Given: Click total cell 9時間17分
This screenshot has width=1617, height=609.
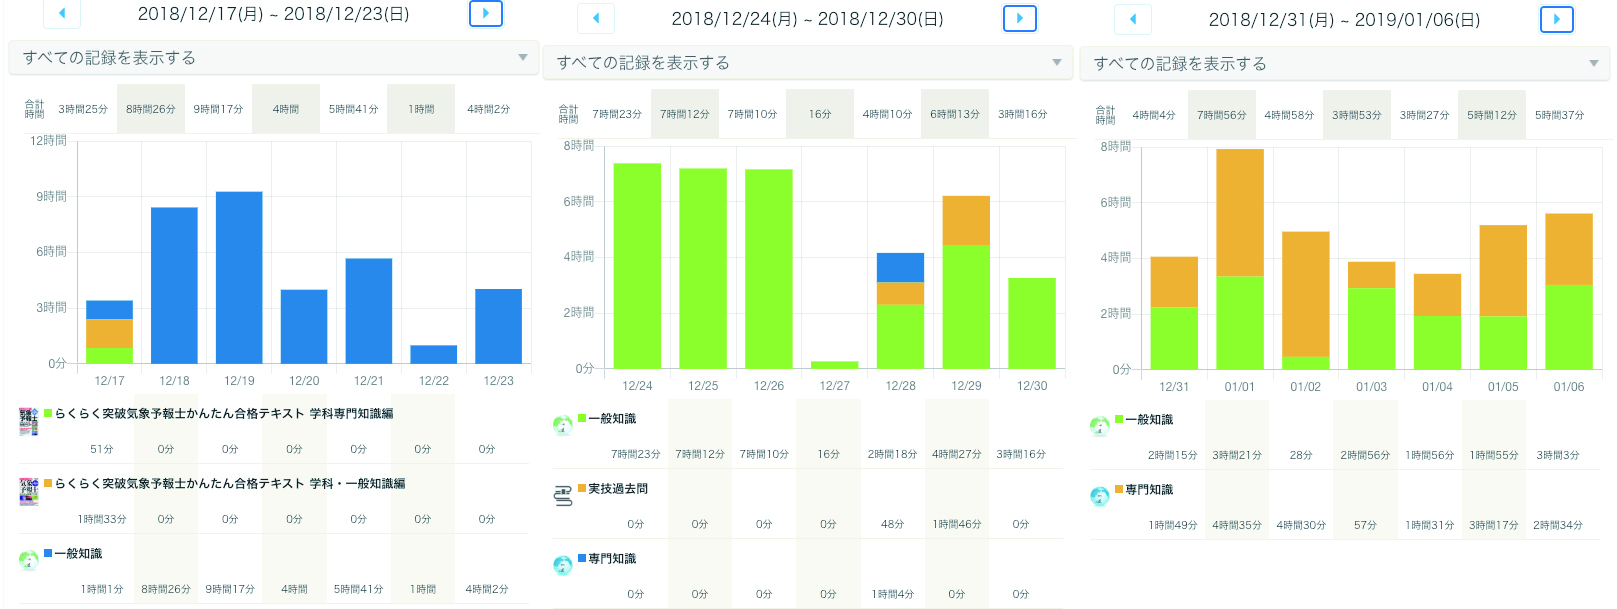Looking at the screenshot, I should click(219, 109).
